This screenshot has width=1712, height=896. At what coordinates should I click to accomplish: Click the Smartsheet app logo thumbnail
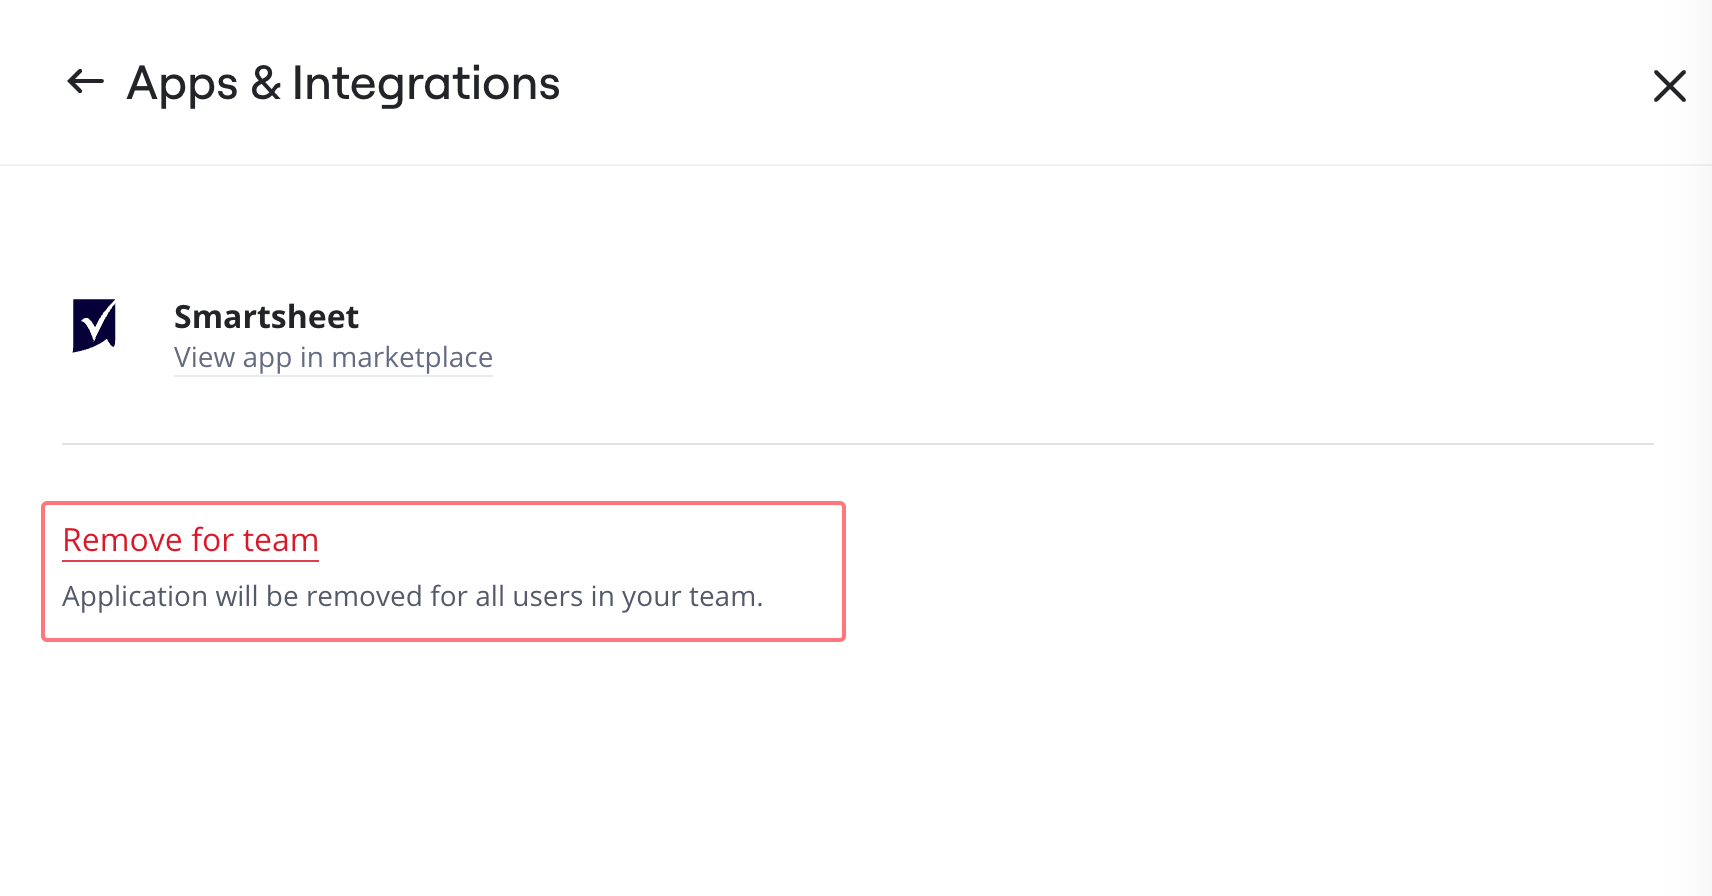click(x=94, y=326)
